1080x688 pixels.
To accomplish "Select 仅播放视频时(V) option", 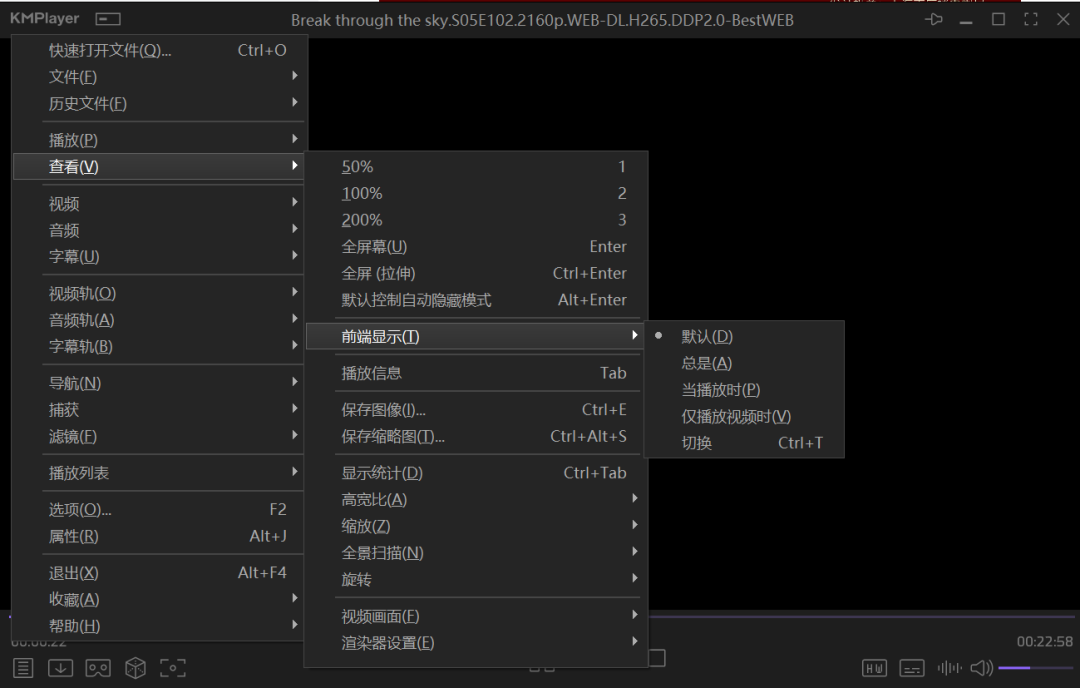I will click(744, 417).
